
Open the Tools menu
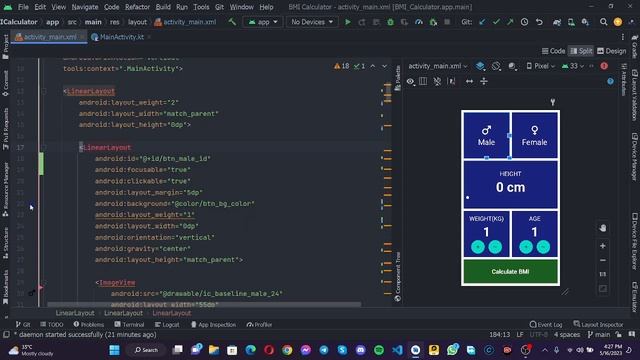201,7
